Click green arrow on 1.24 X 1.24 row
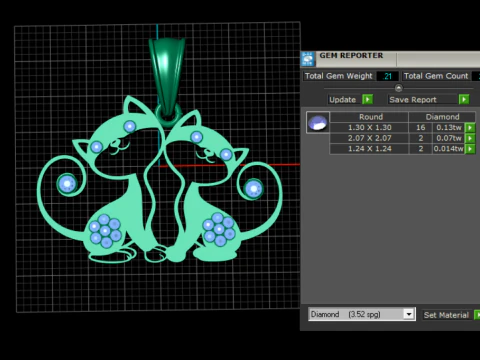Screen dimensions: 480x360 470,149
